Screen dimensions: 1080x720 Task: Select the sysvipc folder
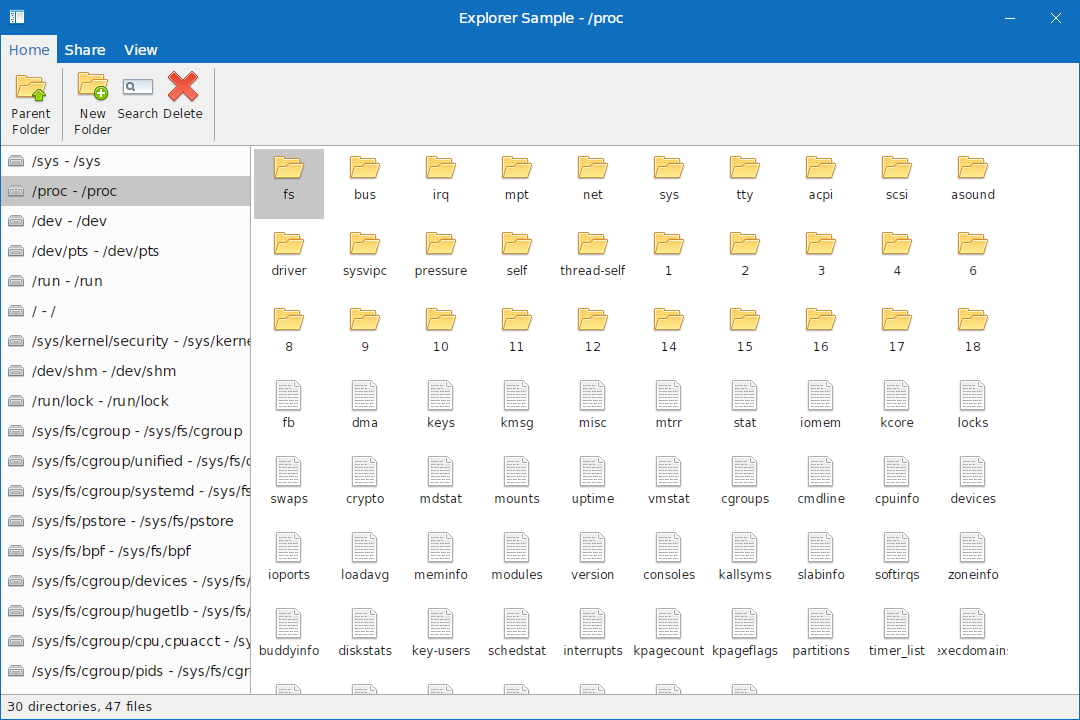(365, 259)
